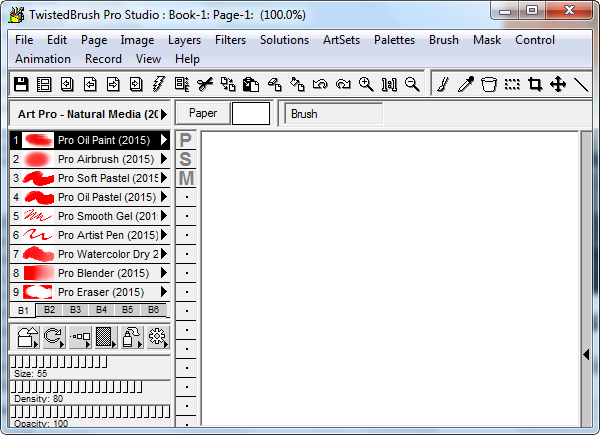
Task: Select the four-arrow Move tool
Action: 558,84
